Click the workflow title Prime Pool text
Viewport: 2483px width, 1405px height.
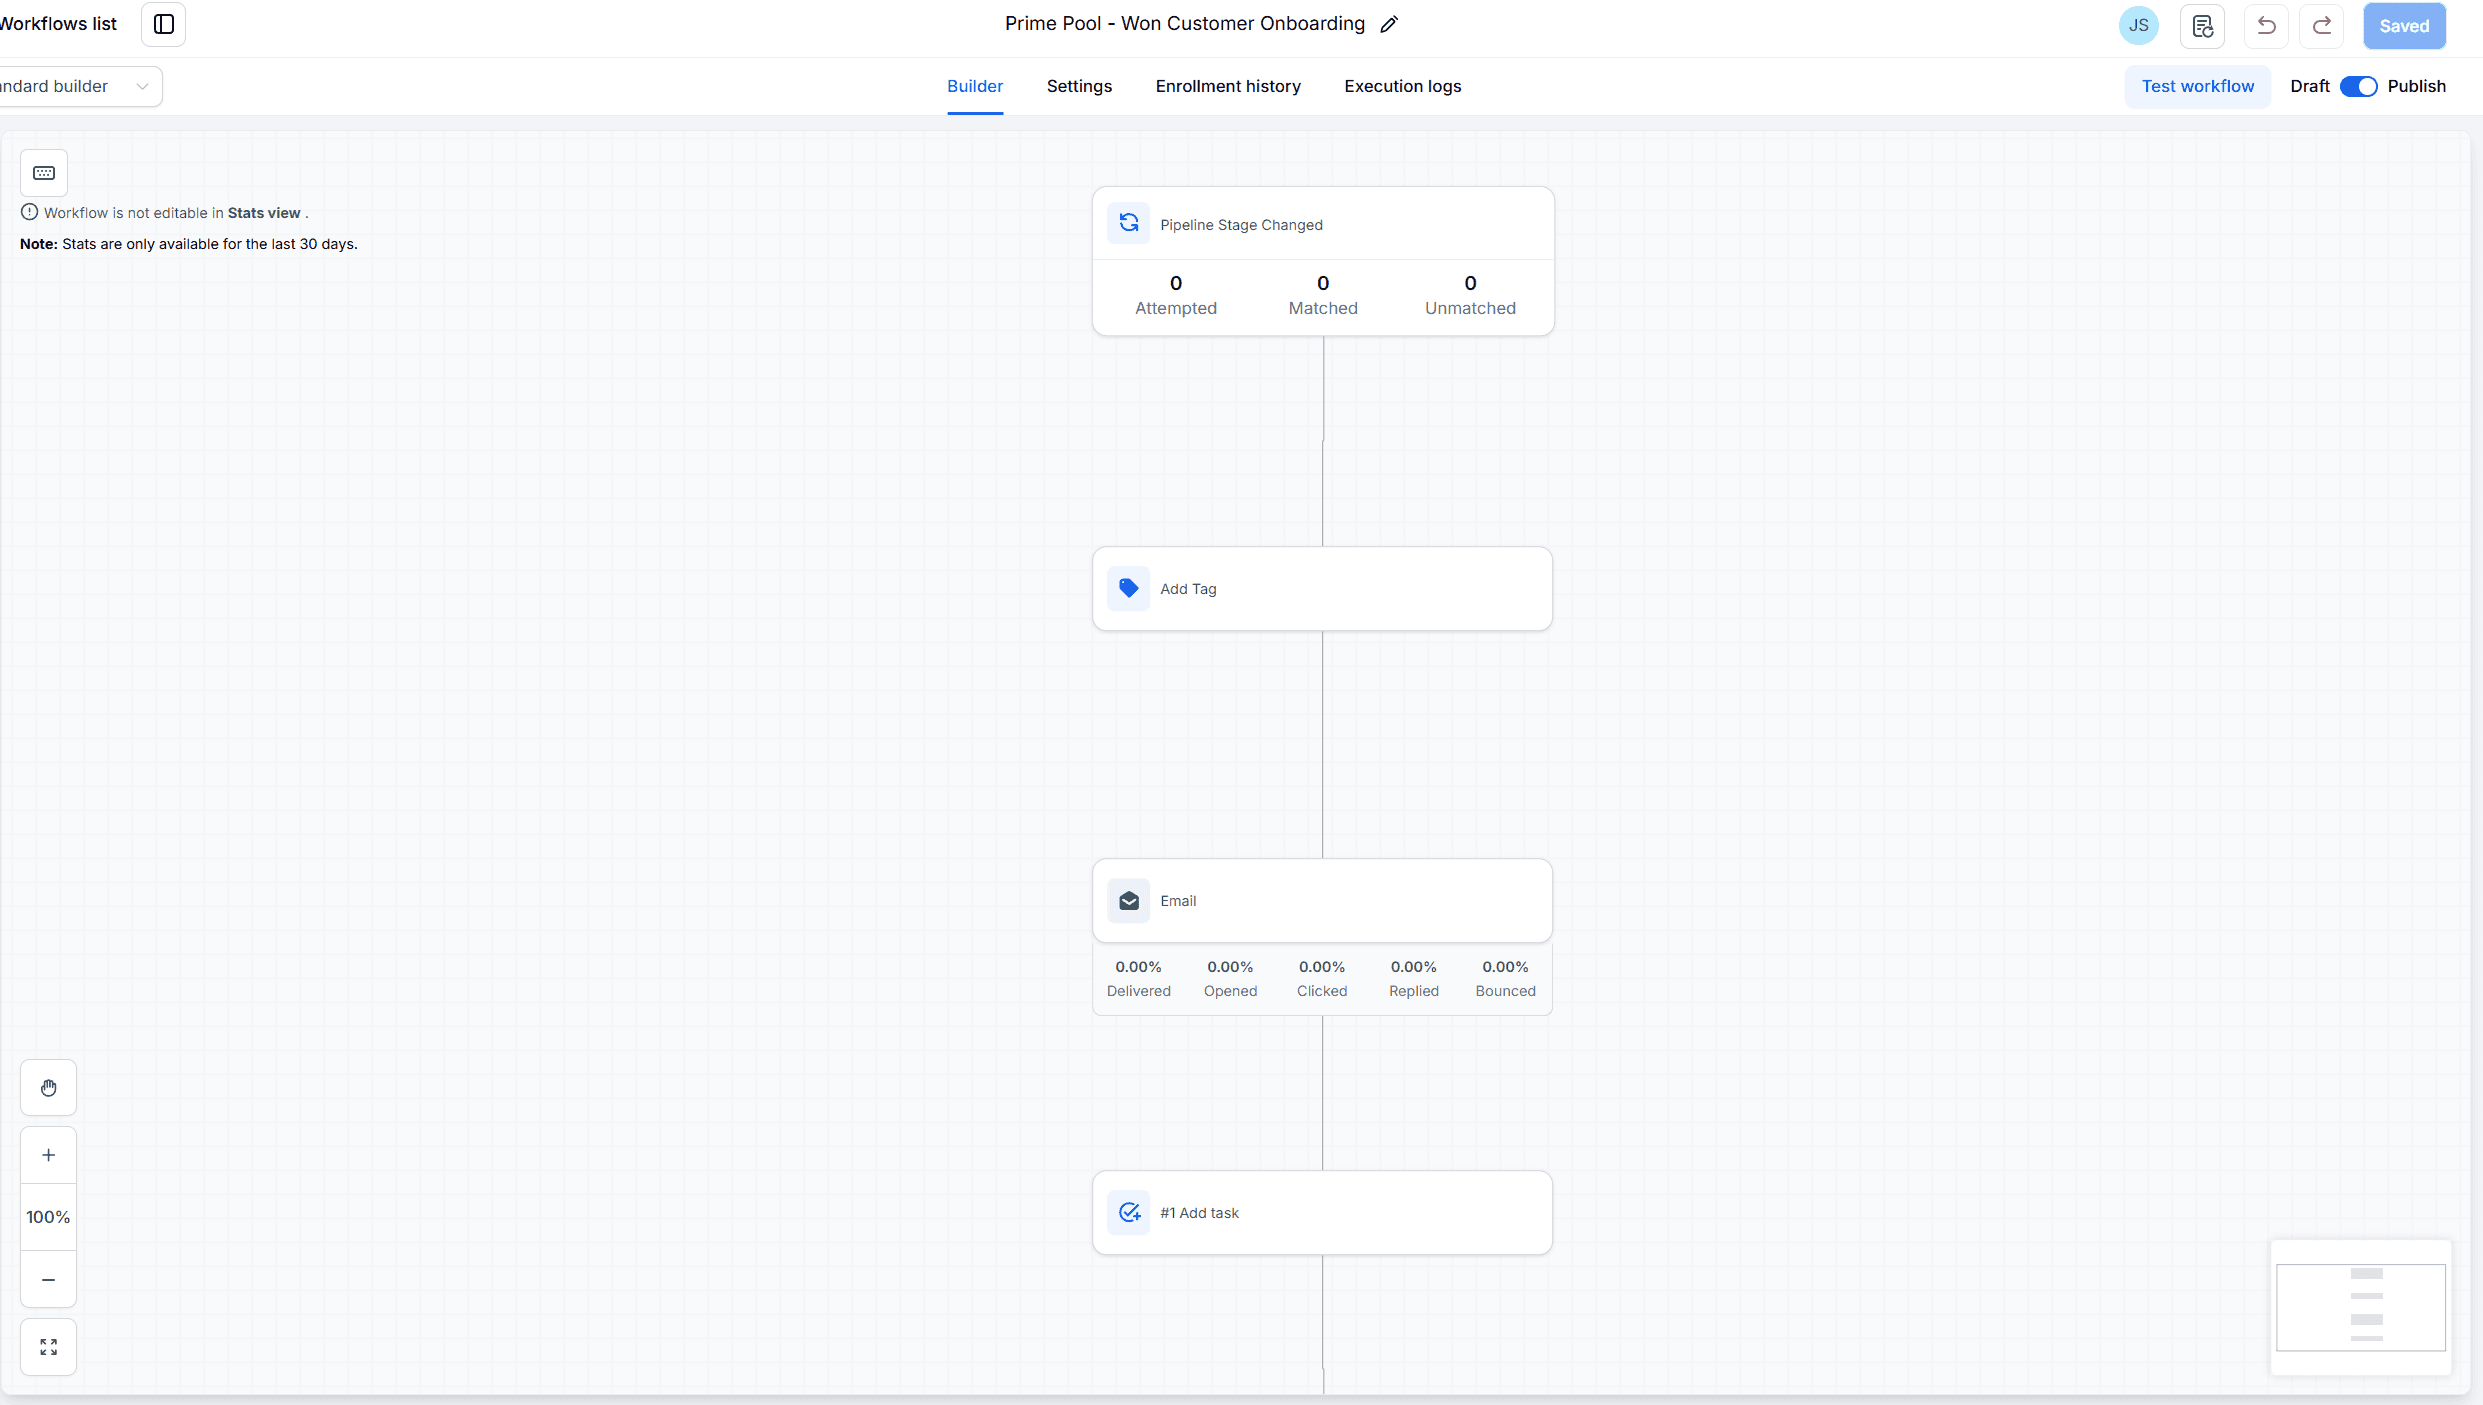1184,24
